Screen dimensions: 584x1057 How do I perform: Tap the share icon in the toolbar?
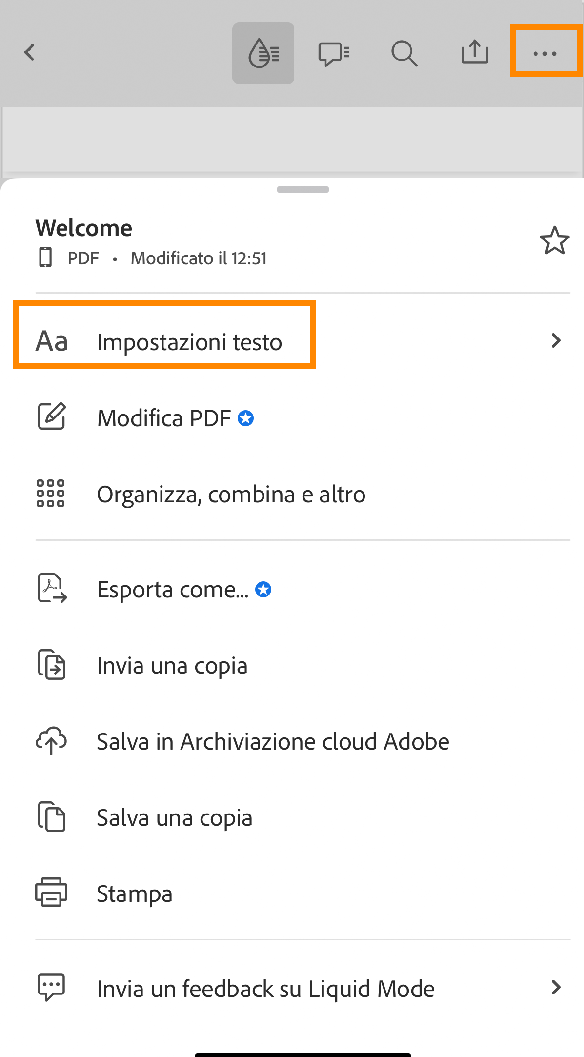pos(474,52)
